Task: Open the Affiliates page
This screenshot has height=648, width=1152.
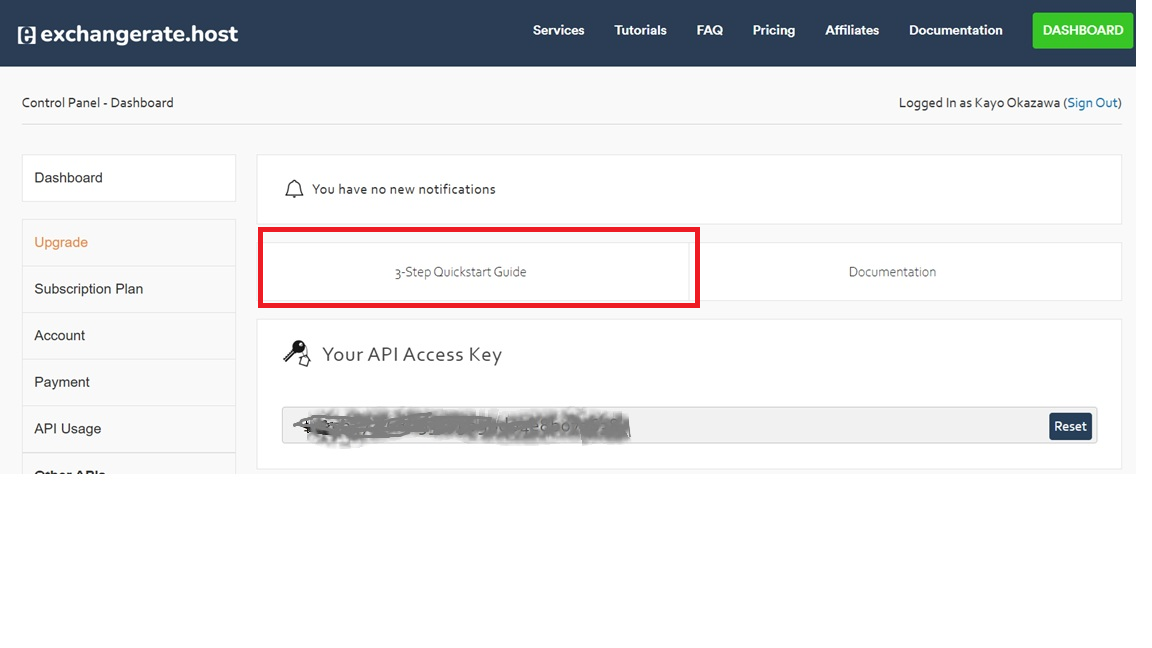Action: (852, 30)
